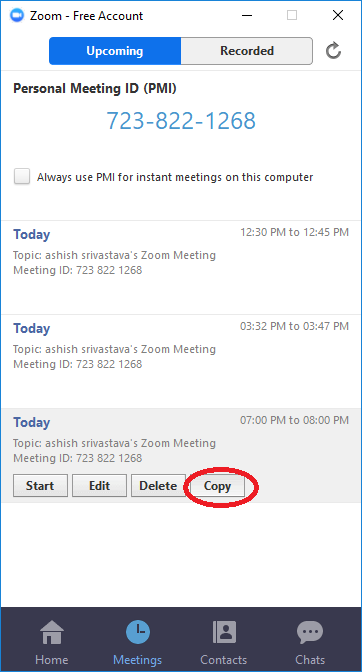Image resolution: width=364 pixels, height=672 pixels.
Task: Enable Always use PMI checkbox
Action: click(22, 177)
